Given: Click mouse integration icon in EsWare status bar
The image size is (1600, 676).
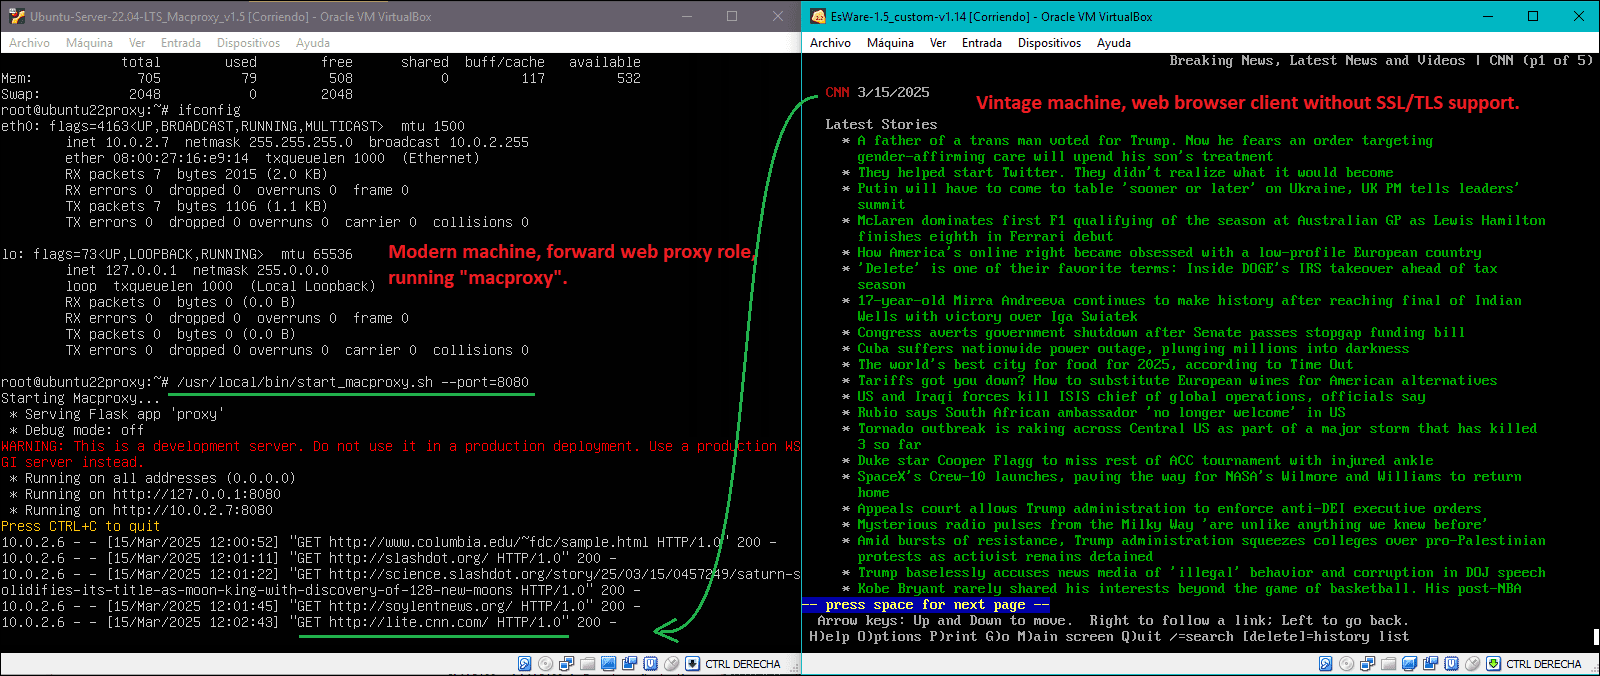Looking at the screenshot, I should 1472,663.
